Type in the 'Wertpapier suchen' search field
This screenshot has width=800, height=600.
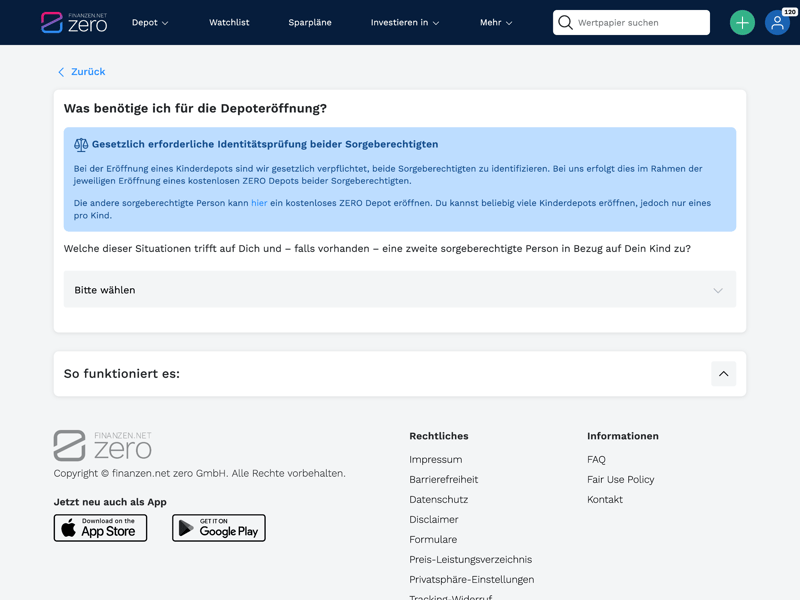pos(640,22)
